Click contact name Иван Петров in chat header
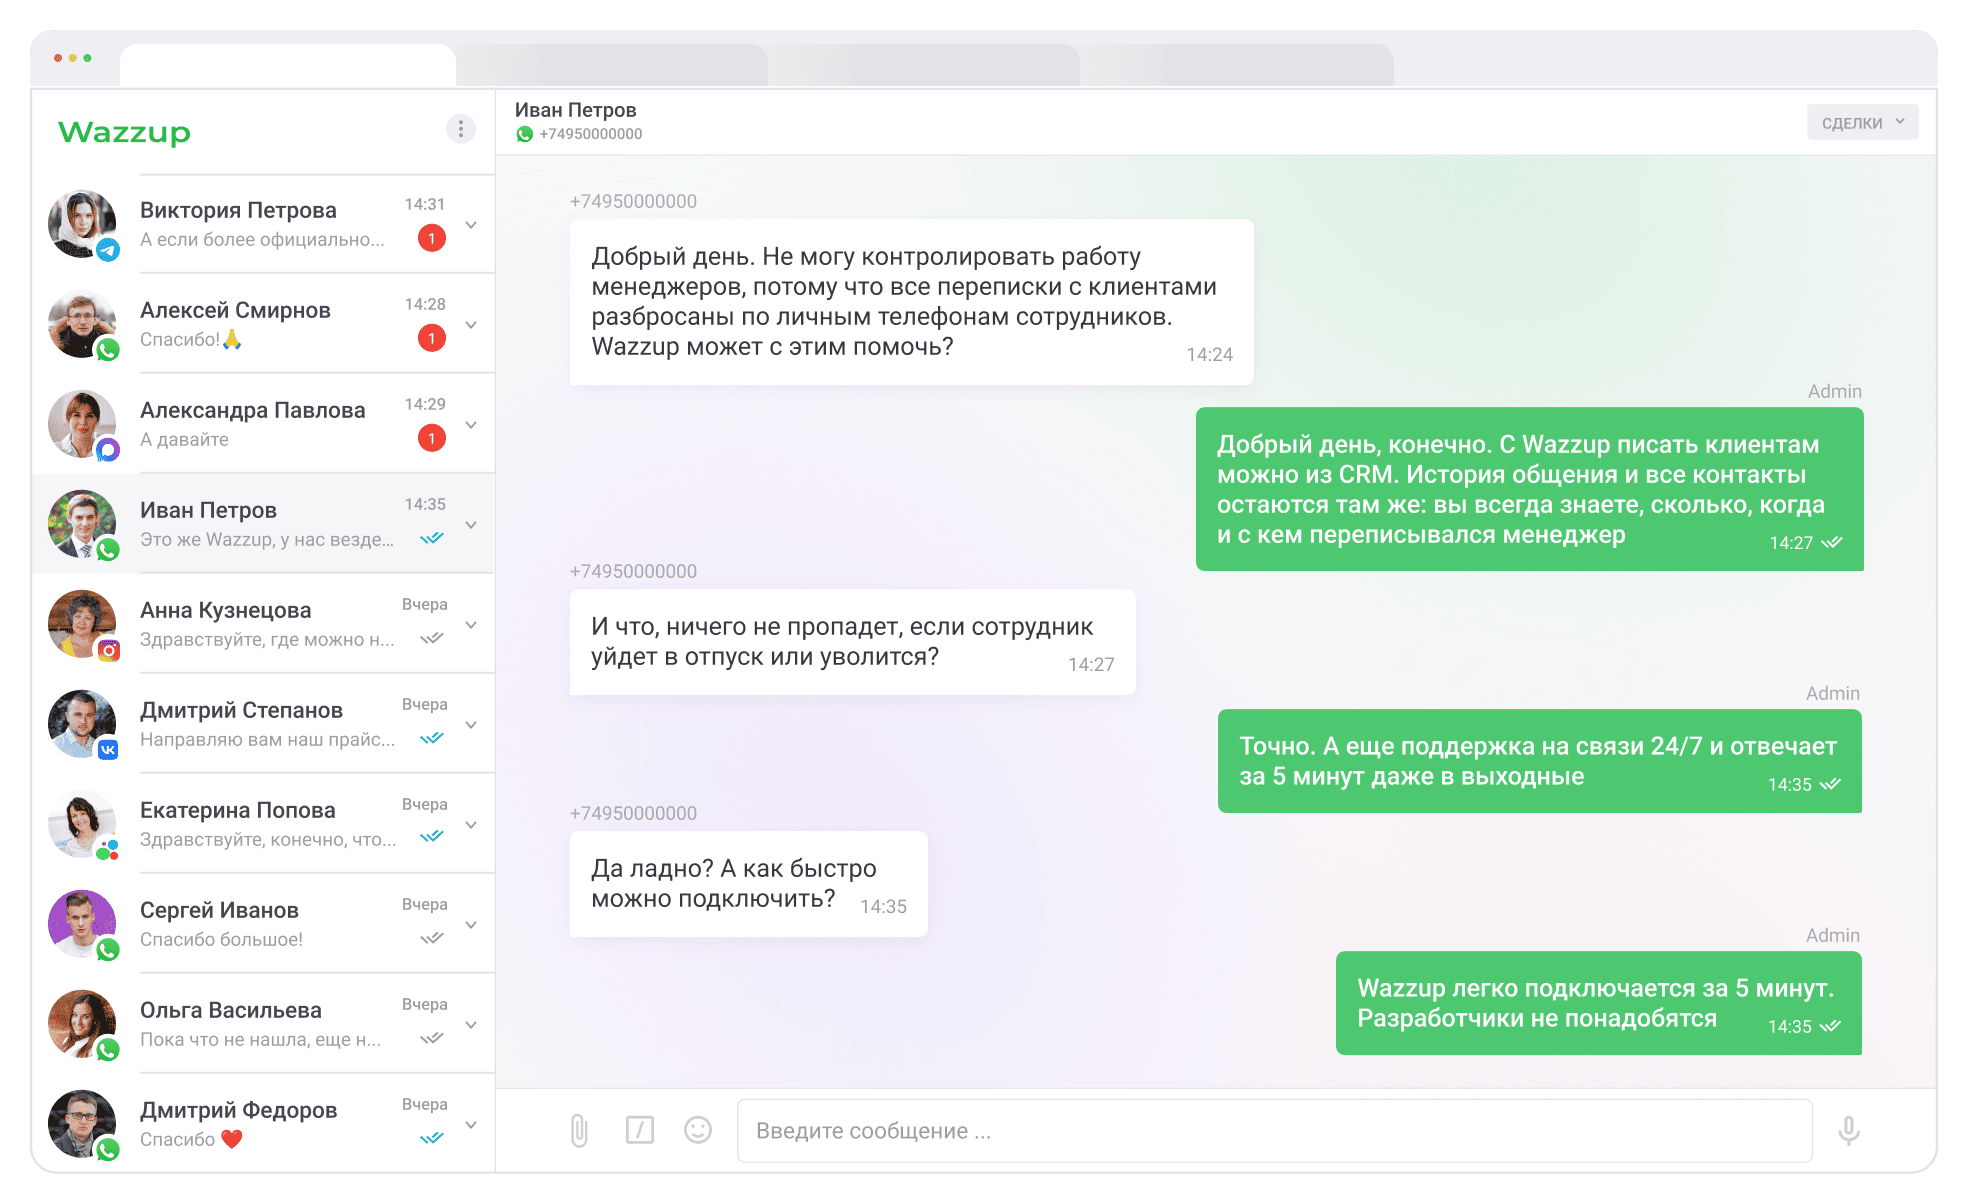 [576, 110]
